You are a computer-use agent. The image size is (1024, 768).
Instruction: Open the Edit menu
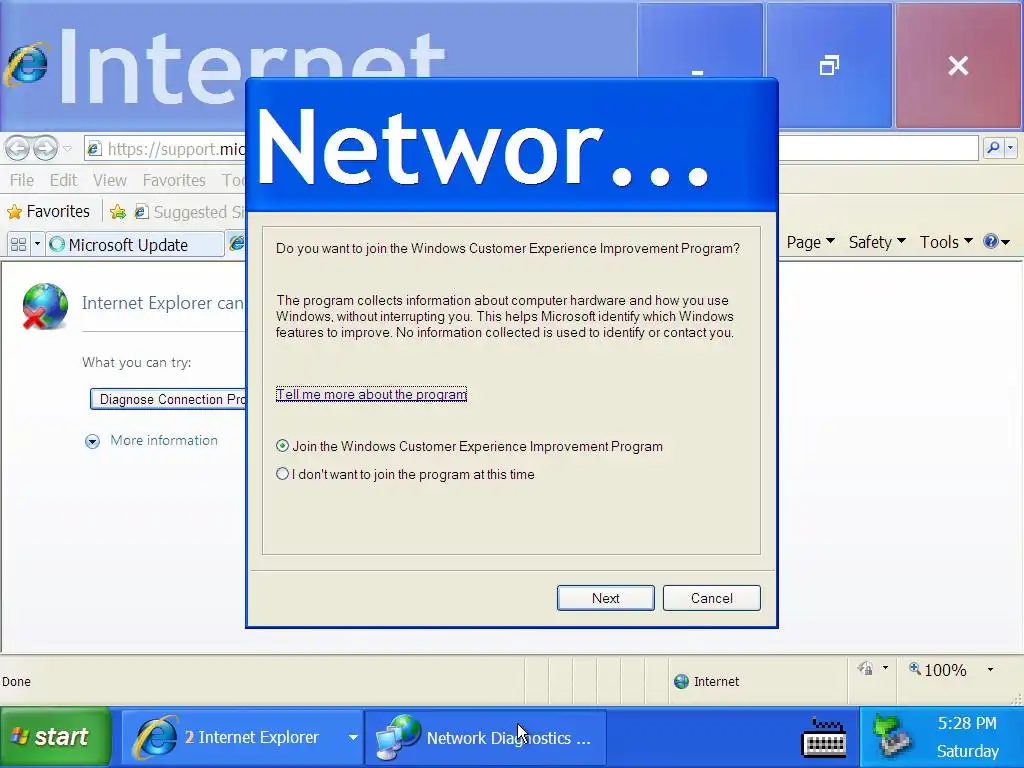click(x=63, y=180)
